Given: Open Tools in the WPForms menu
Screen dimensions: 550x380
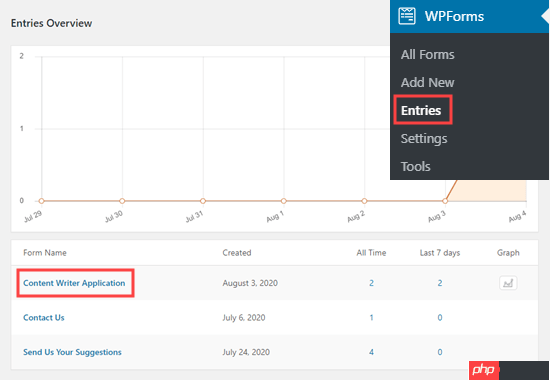Looking at the screenshot, I should click(415, 166).
